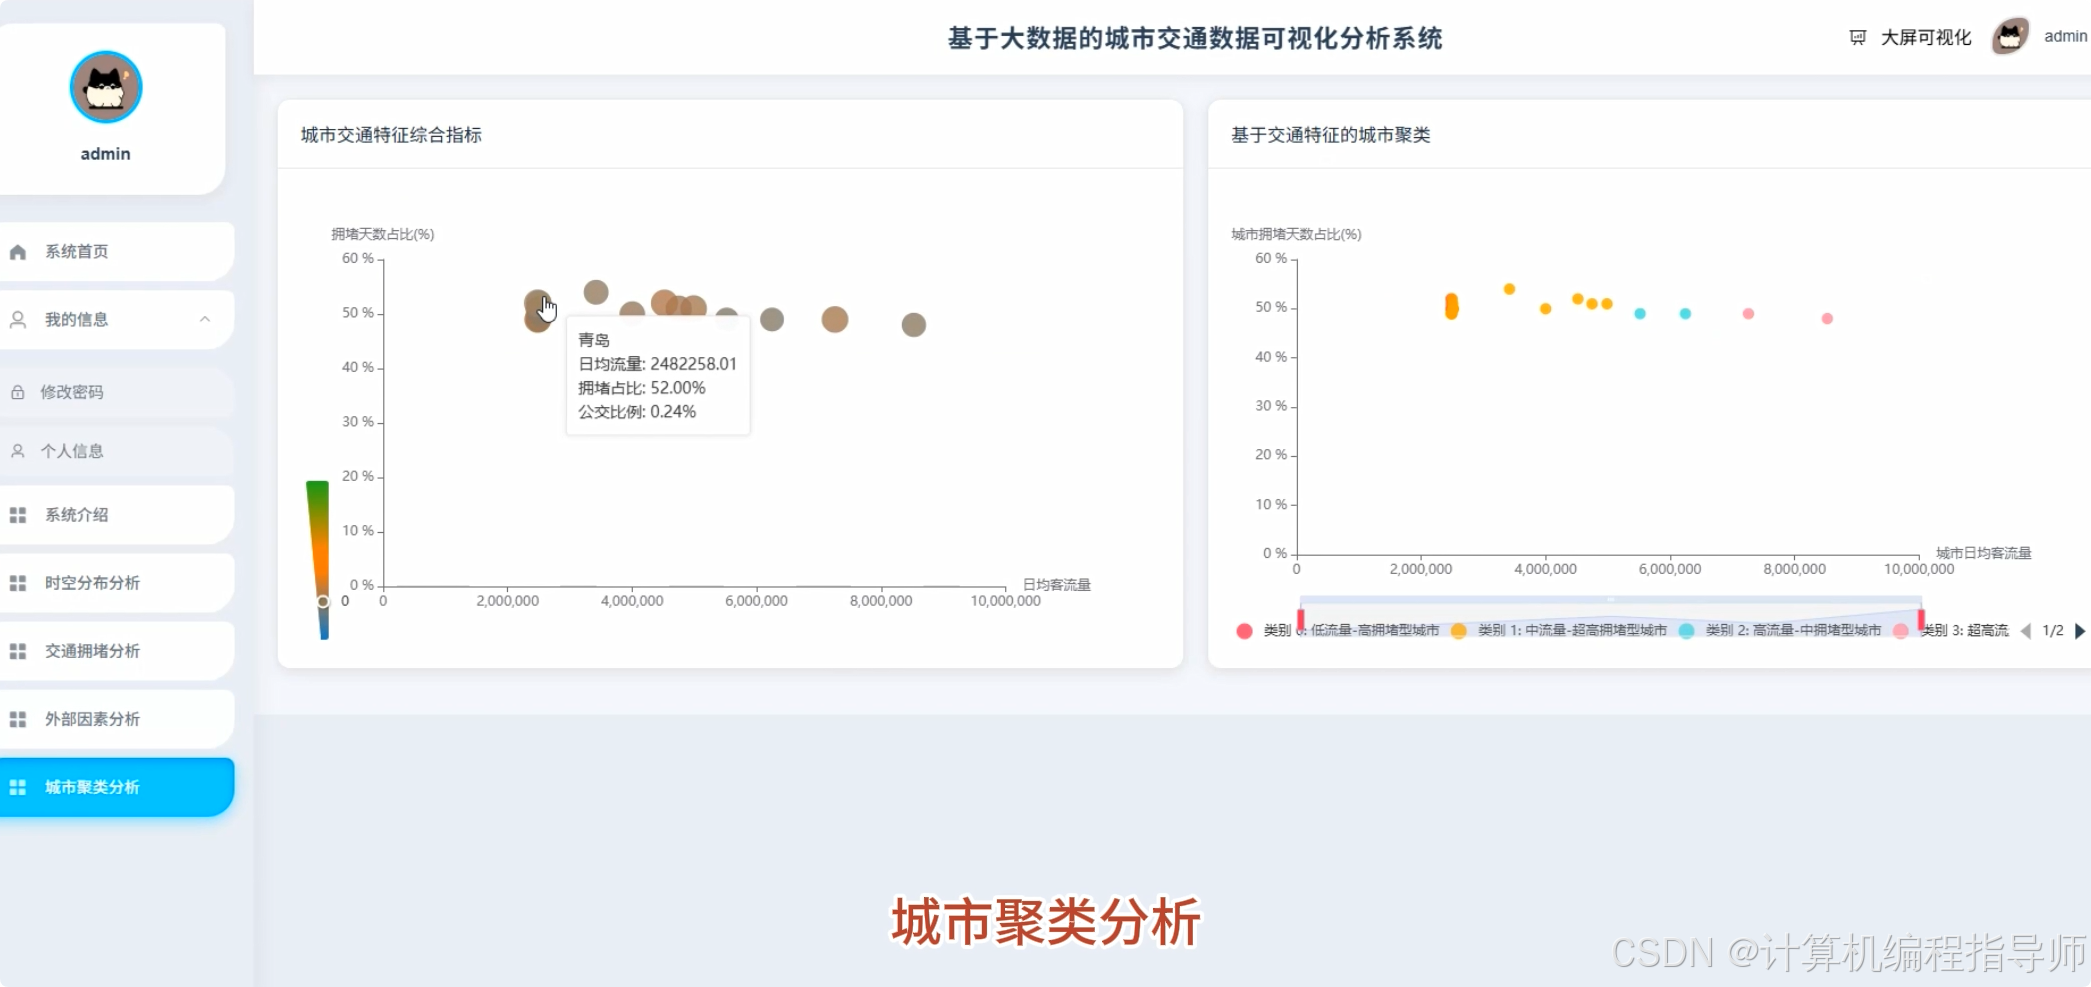Screen dimensions: 2091x987
Task: Select 城市聚类分析 in the sidebar
Action: [x=91, y=787]
